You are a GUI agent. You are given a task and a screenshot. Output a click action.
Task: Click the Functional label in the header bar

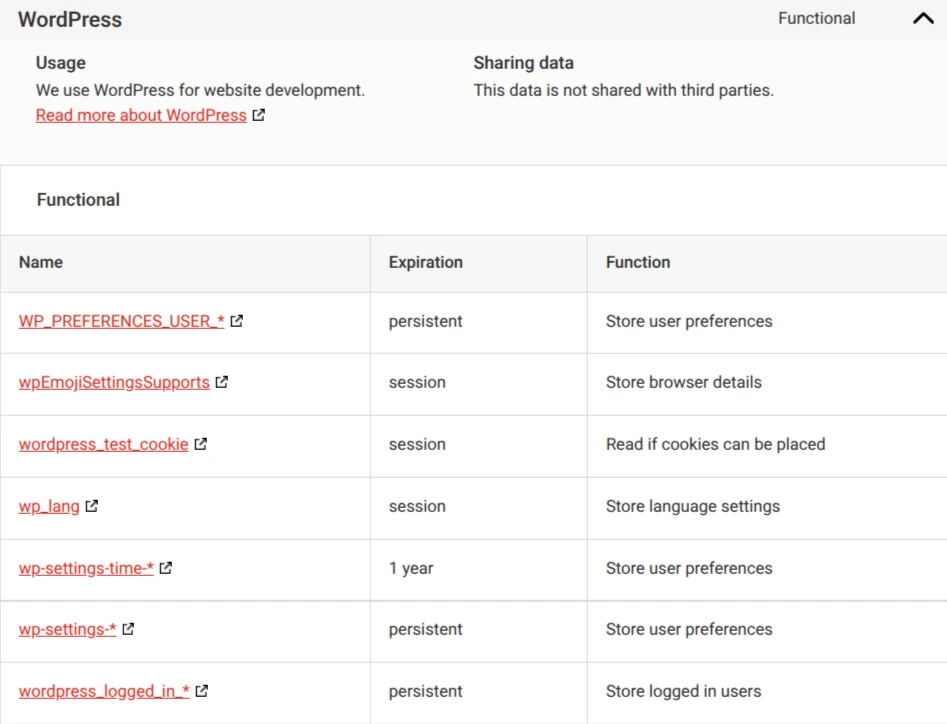[x=817, y=18]
